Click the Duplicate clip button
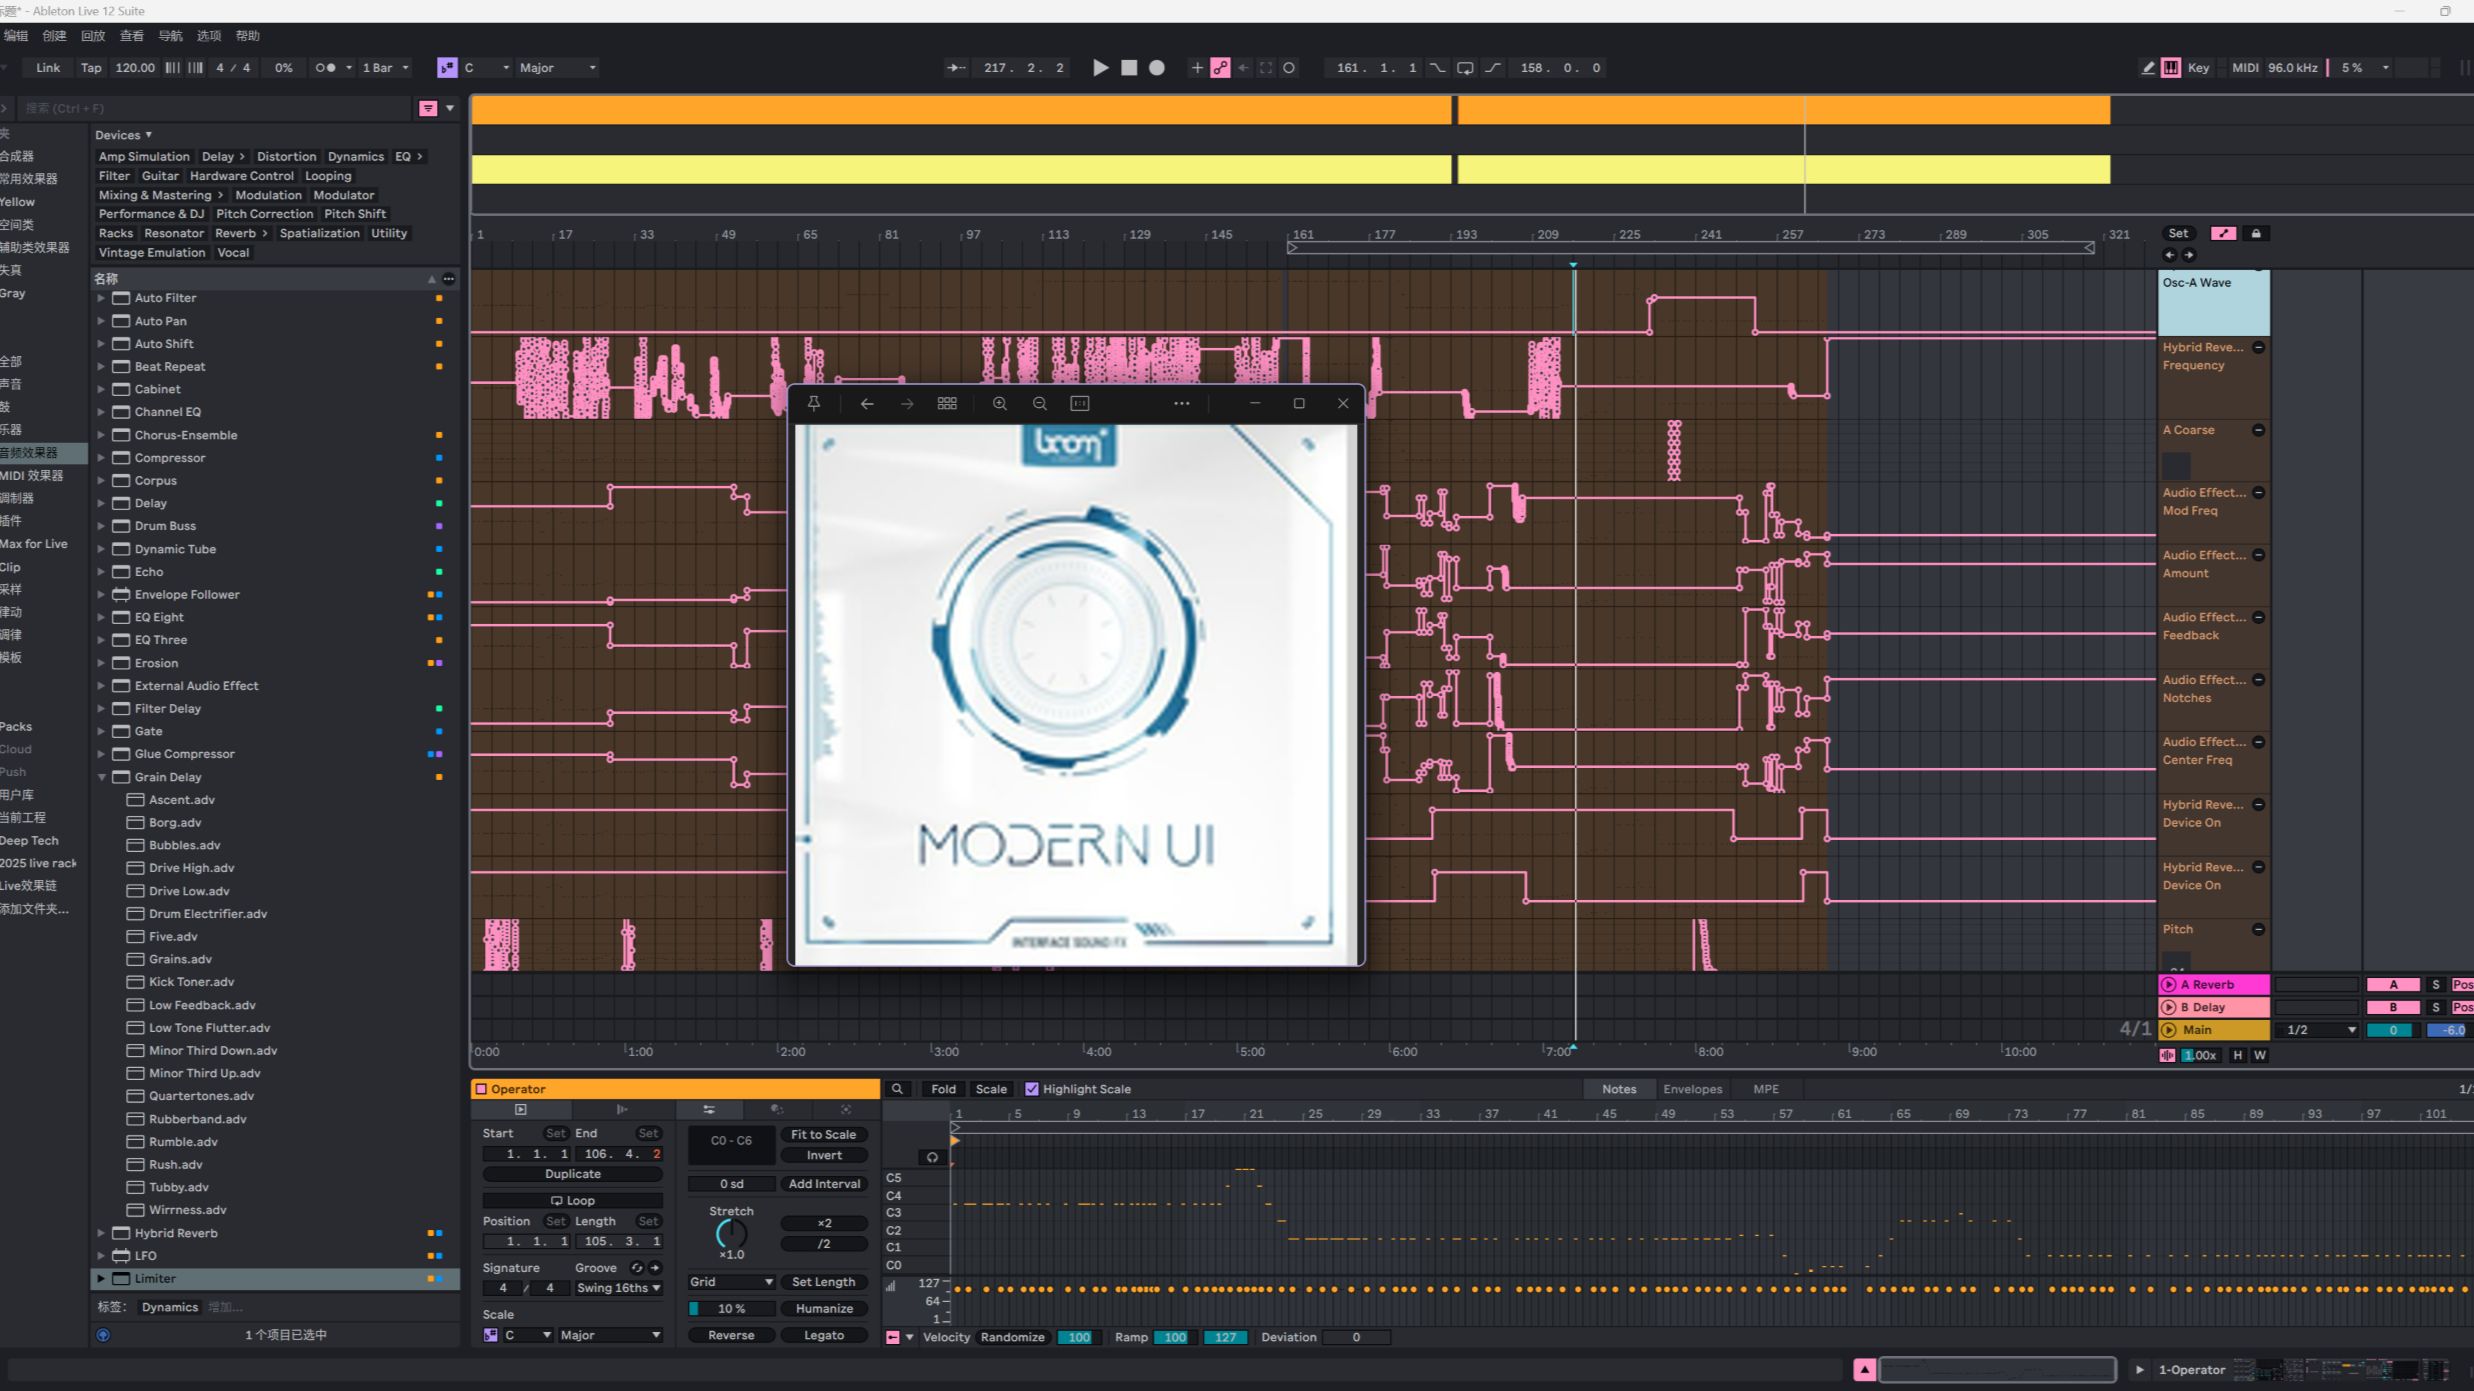This screenshot has width=2474, height=1391. coord(572,1174)
